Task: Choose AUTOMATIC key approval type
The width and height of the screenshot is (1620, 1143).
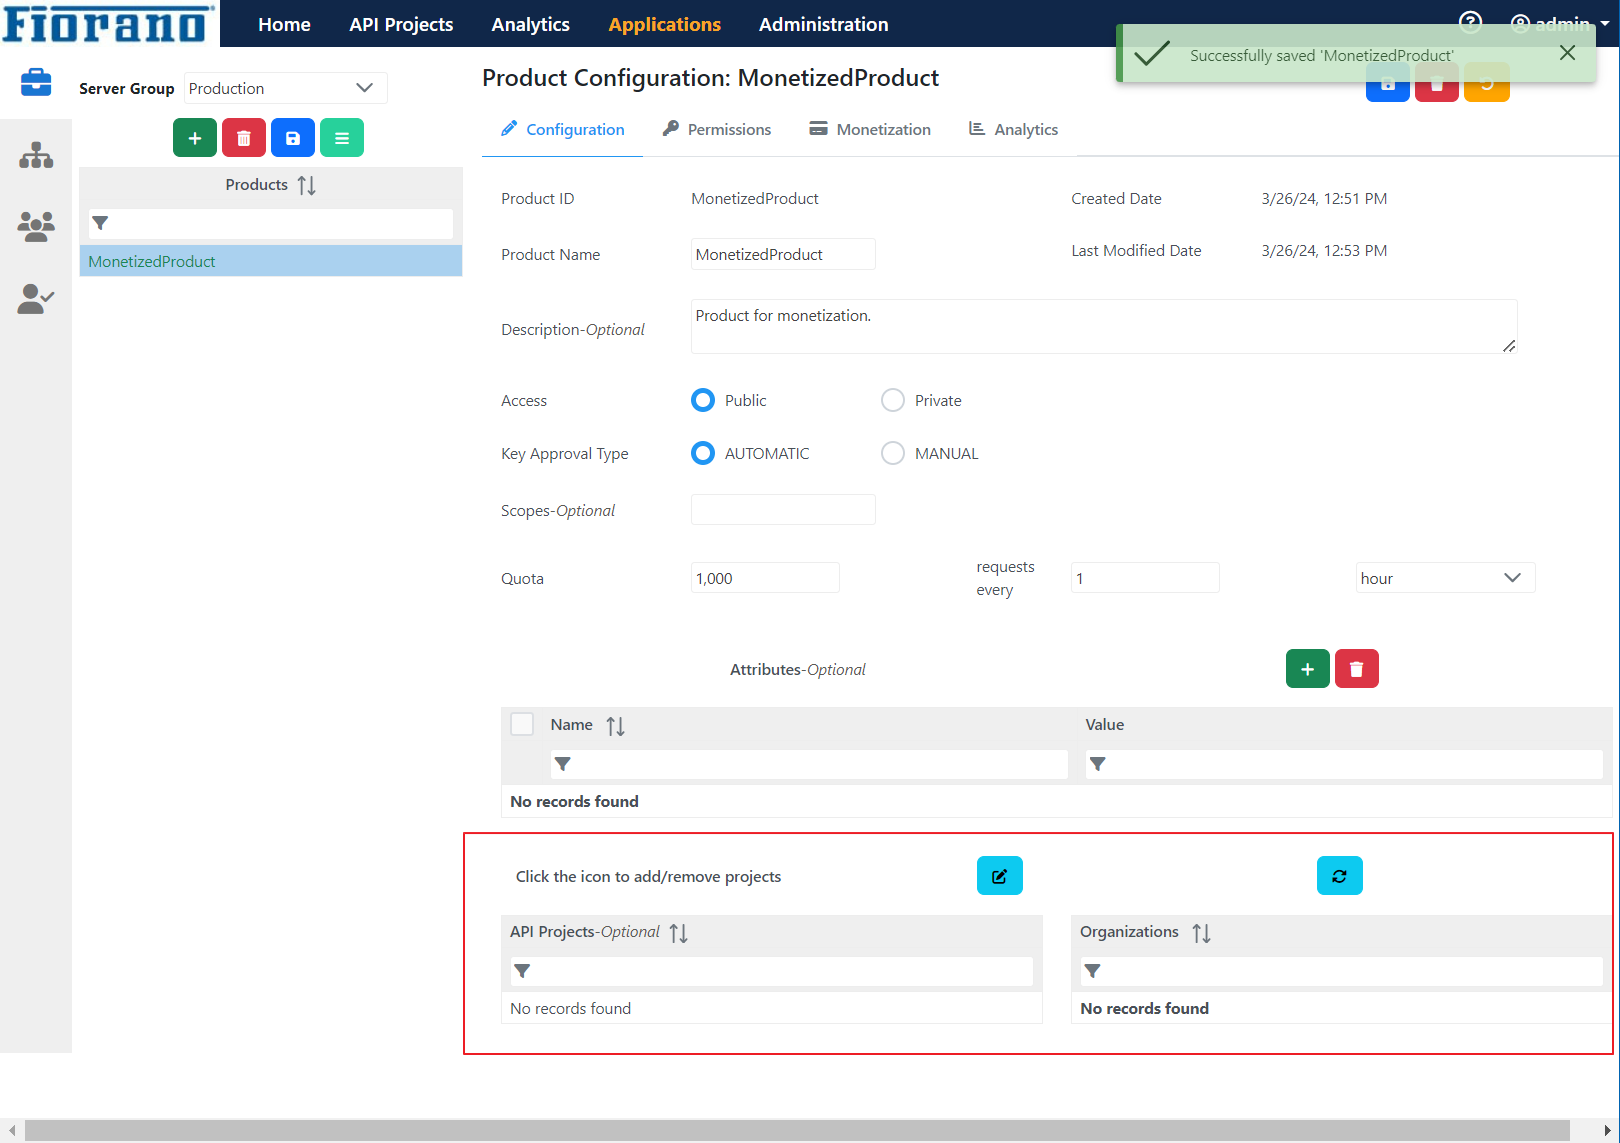Action: (703, 453)
